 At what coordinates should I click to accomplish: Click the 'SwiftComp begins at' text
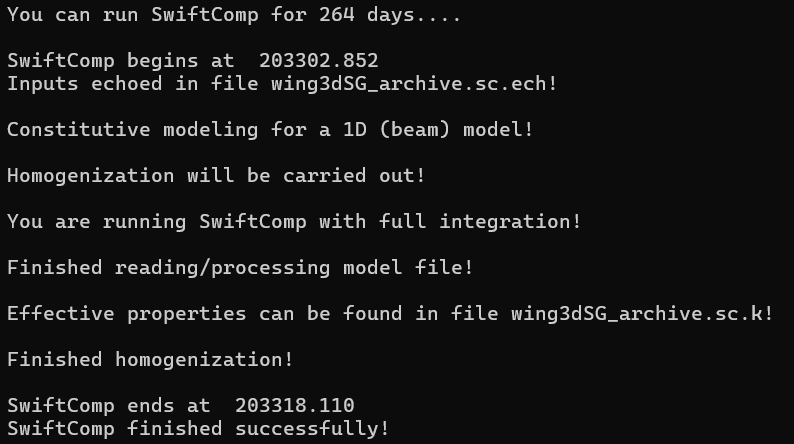point(121,61)
